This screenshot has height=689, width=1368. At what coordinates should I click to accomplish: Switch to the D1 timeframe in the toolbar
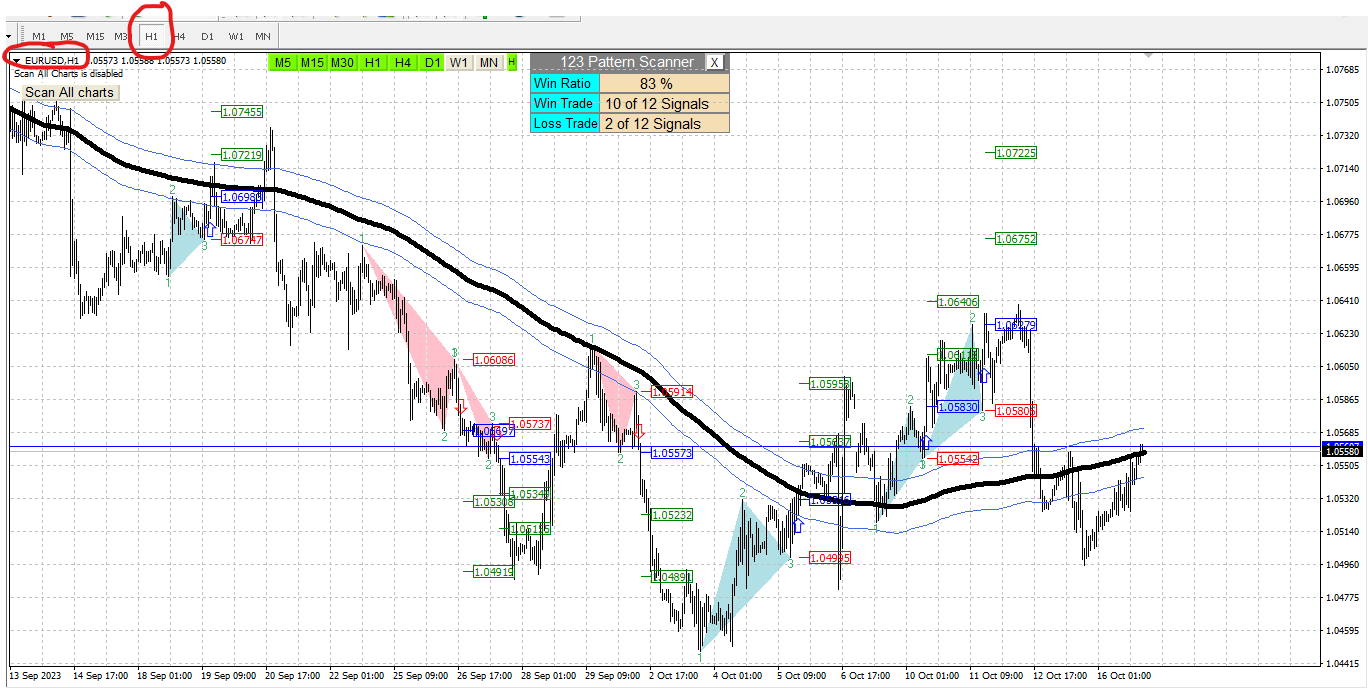(207, 36)
